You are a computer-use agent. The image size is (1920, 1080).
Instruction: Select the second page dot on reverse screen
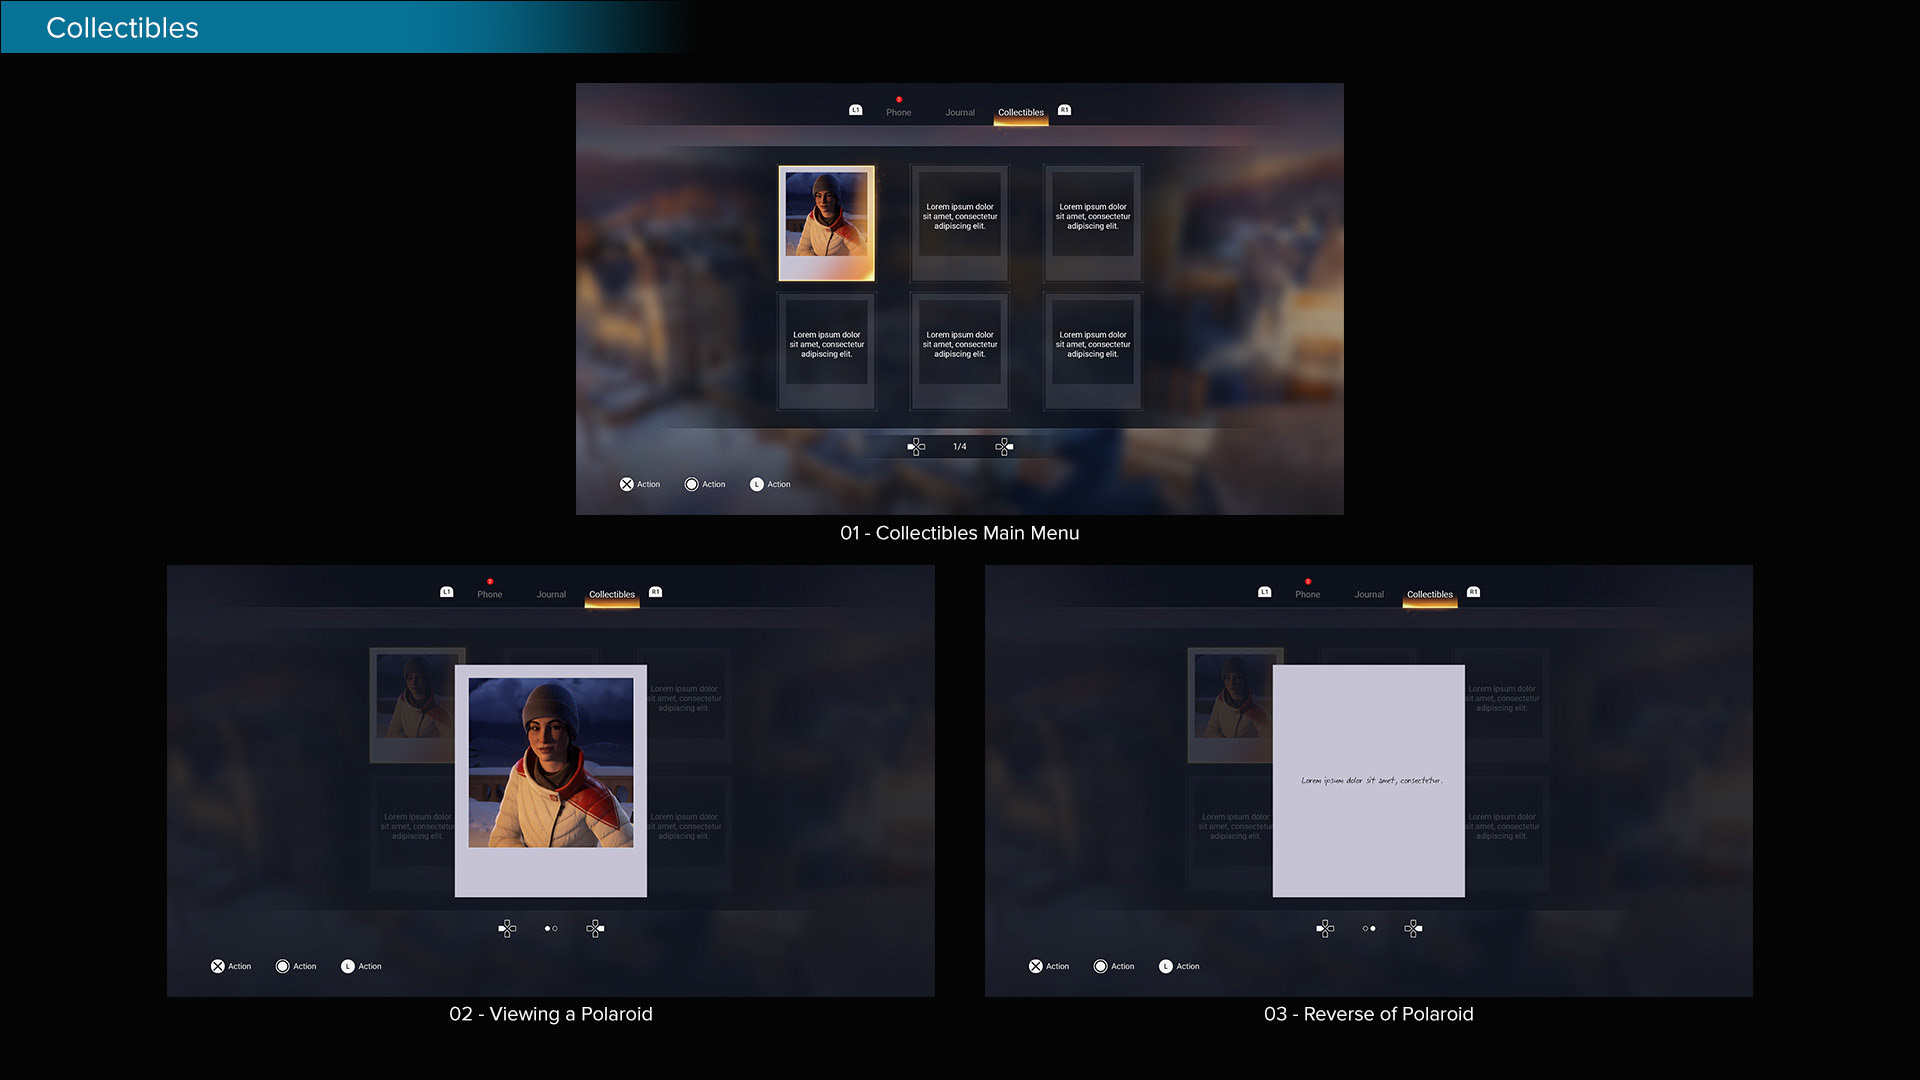(x=1372, y=929)
